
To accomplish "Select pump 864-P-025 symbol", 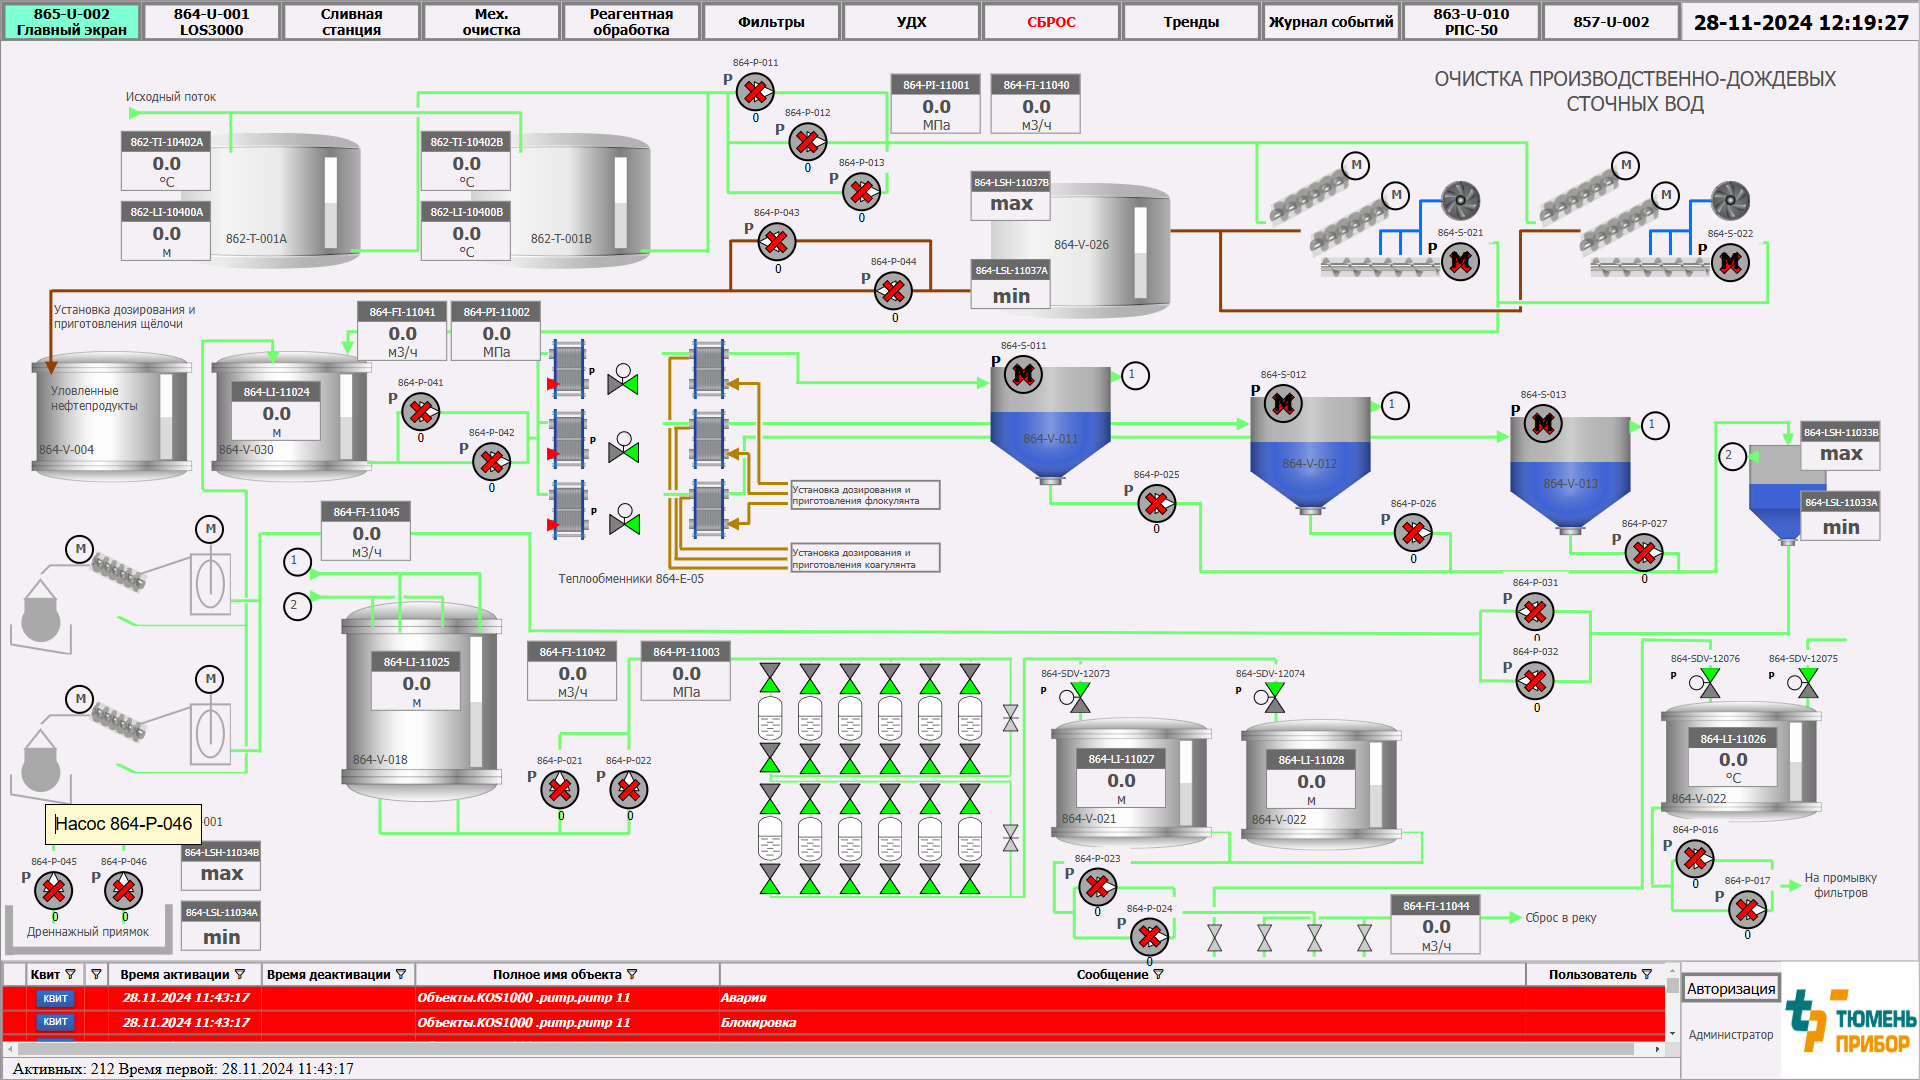I will 1156,503.
